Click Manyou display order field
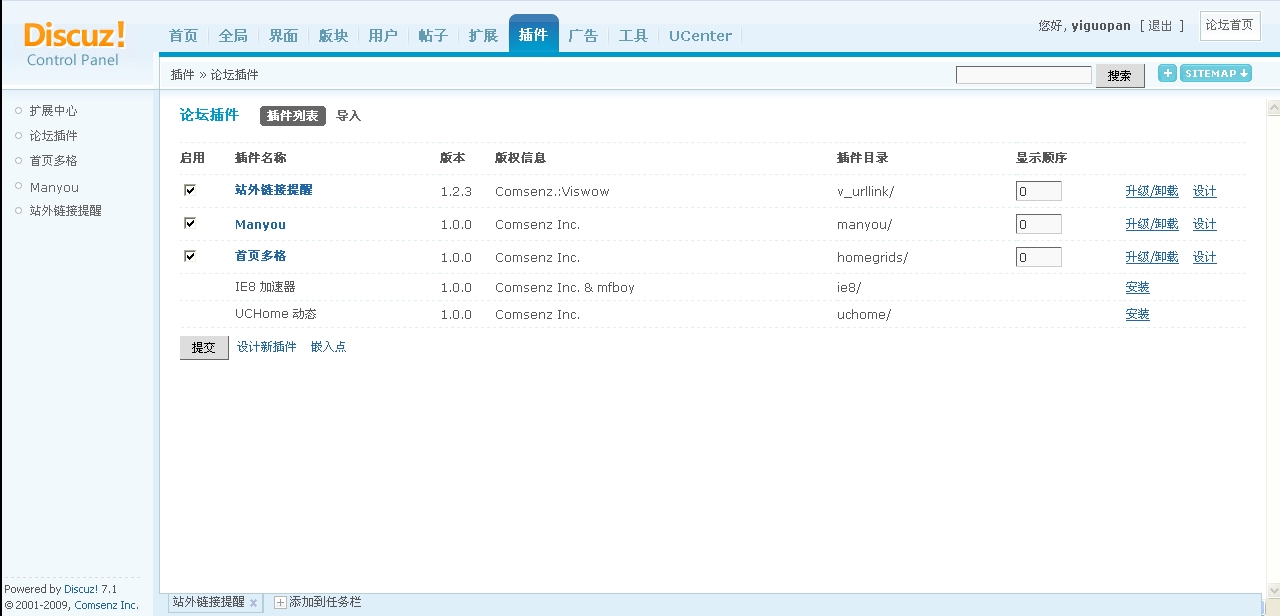 point(1039,224)
